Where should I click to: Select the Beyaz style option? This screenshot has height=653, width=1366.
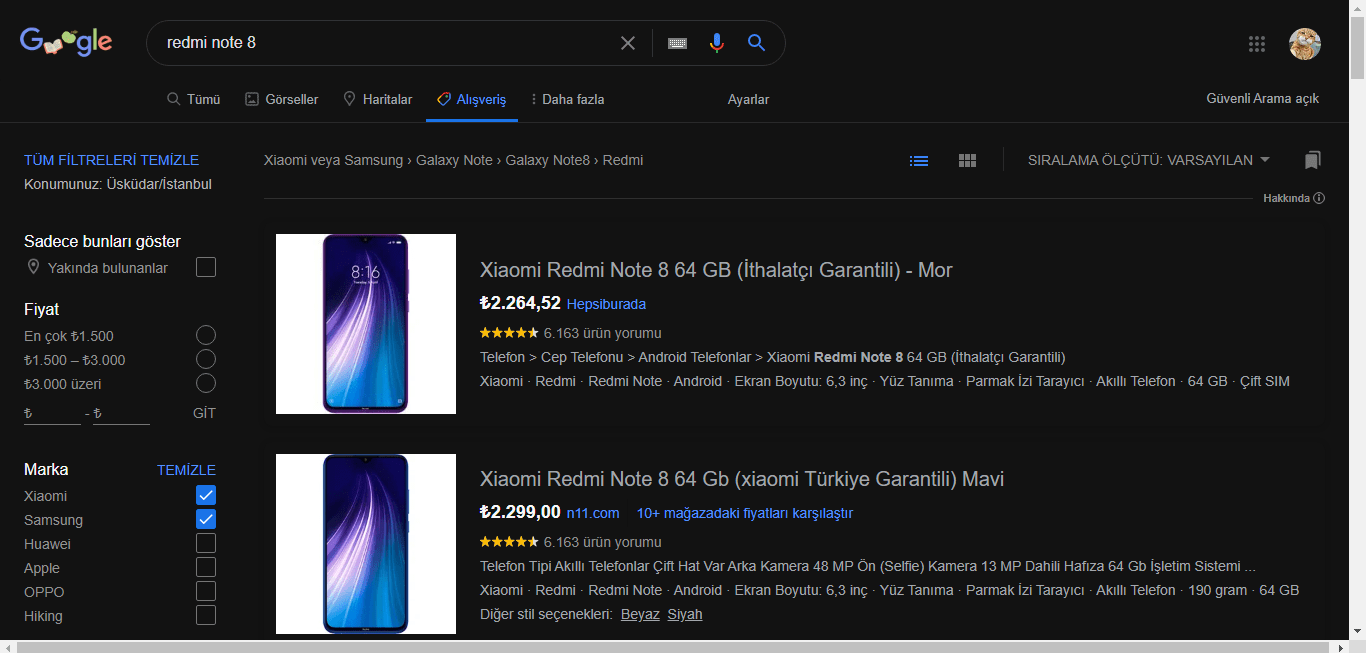(640, 614)
